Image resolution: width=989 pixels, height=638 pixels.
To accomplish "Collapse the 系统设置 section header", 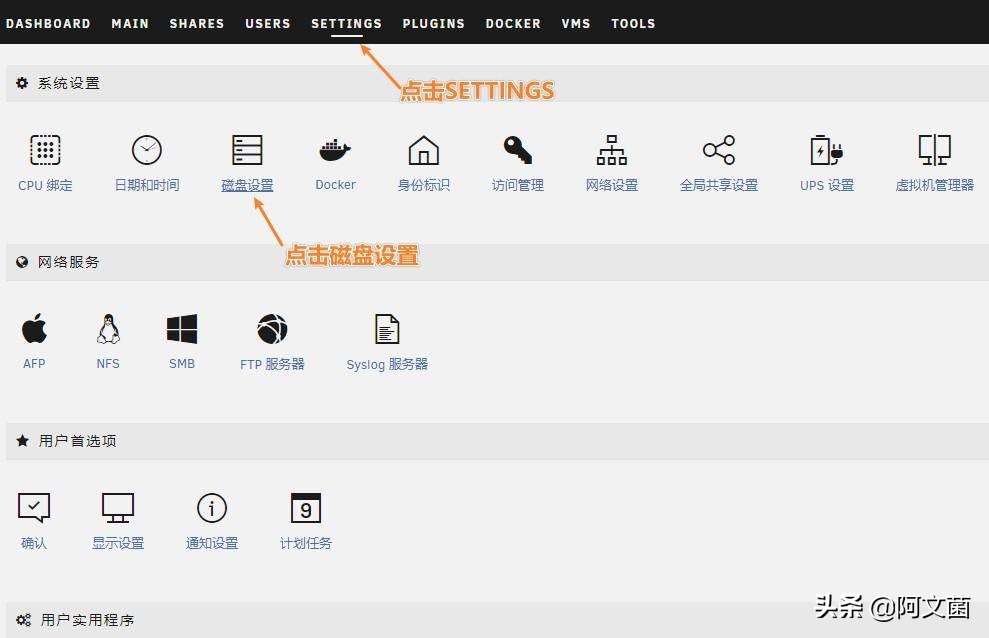I will (60, 83).
